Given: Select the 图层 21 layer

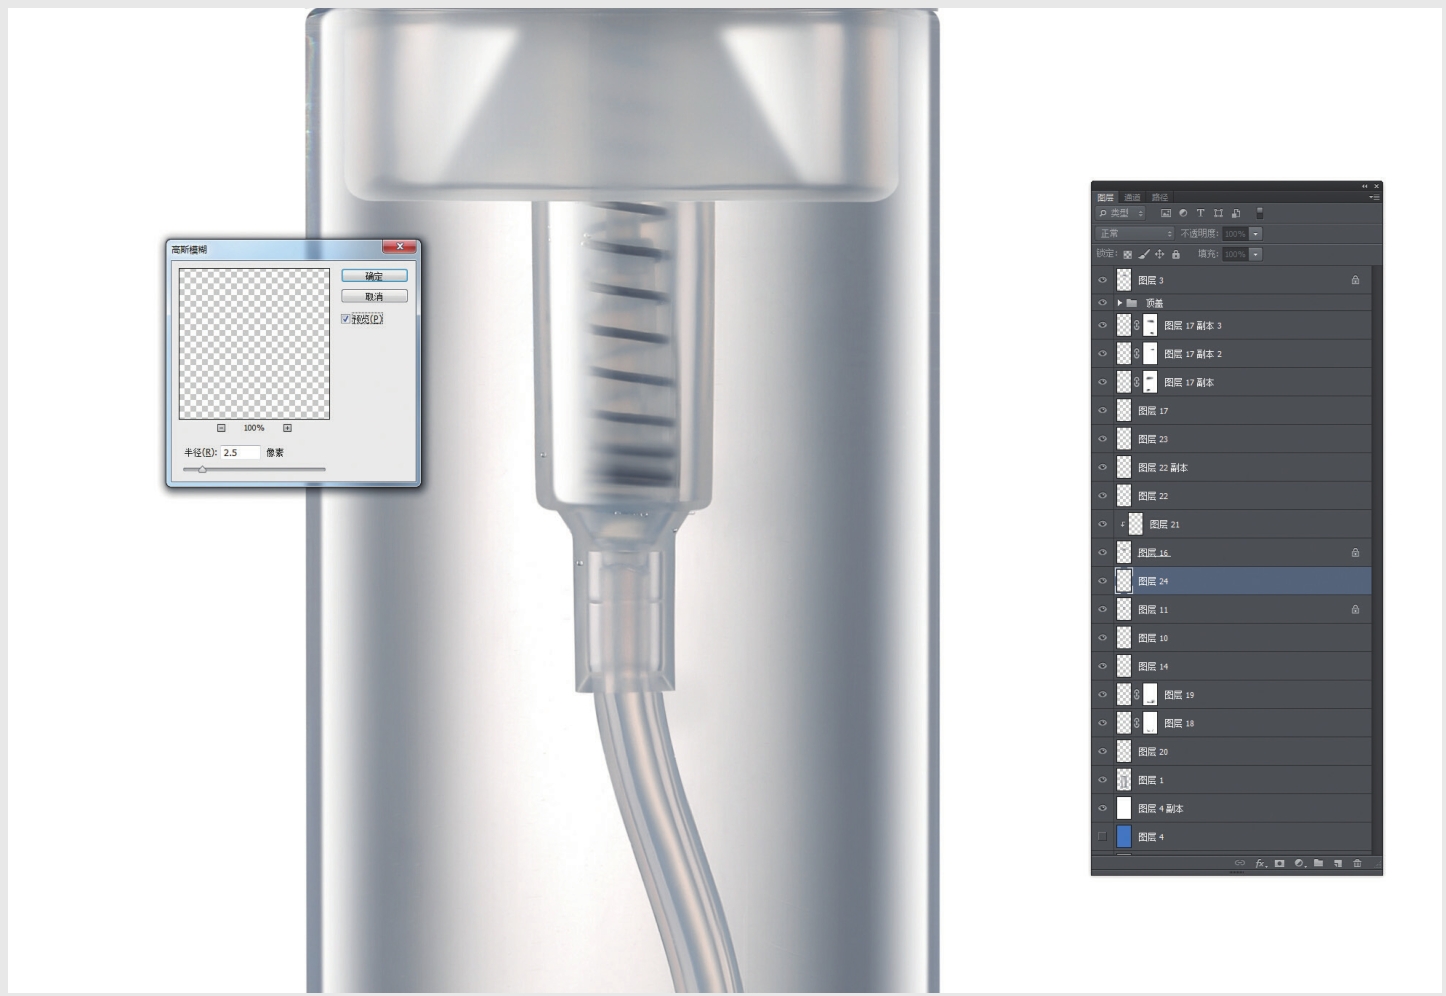Looking at the screenshot, I should click(1233, 524).
